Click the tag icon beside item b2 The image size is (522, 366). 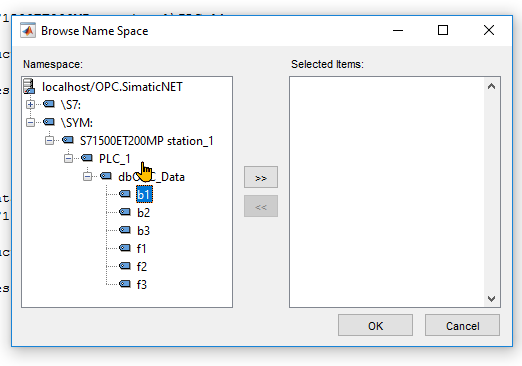tap(125, 212)
